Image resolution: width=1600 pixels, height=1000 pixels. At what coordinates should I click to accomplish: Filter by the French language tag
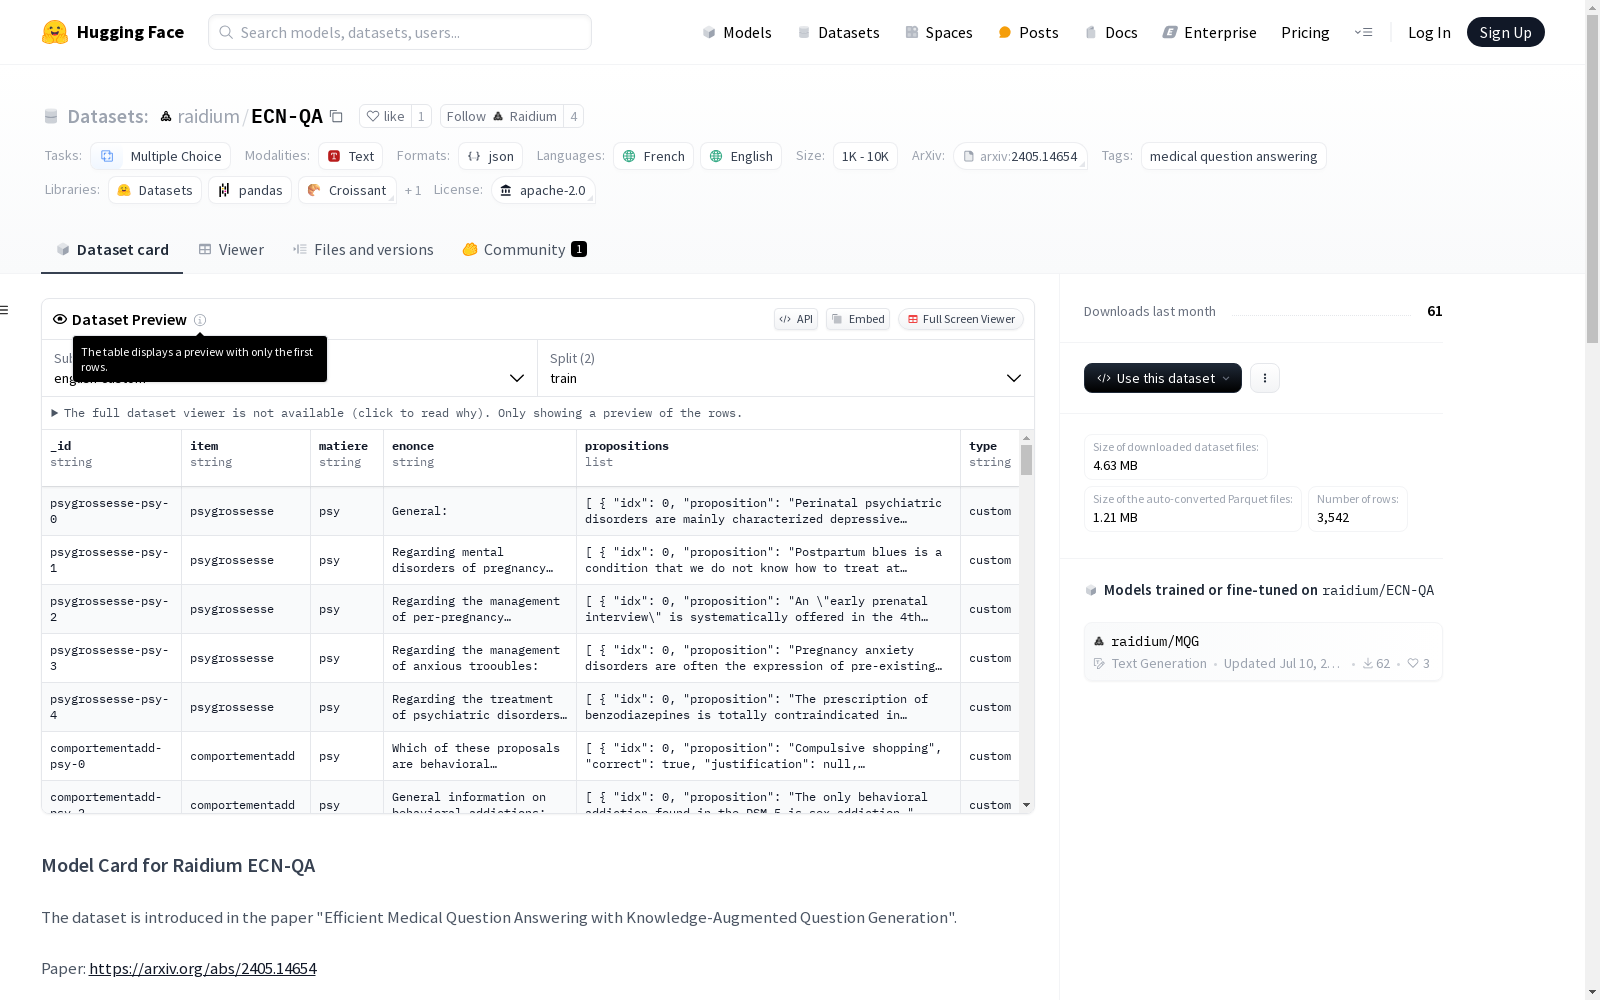click(653, 156)
